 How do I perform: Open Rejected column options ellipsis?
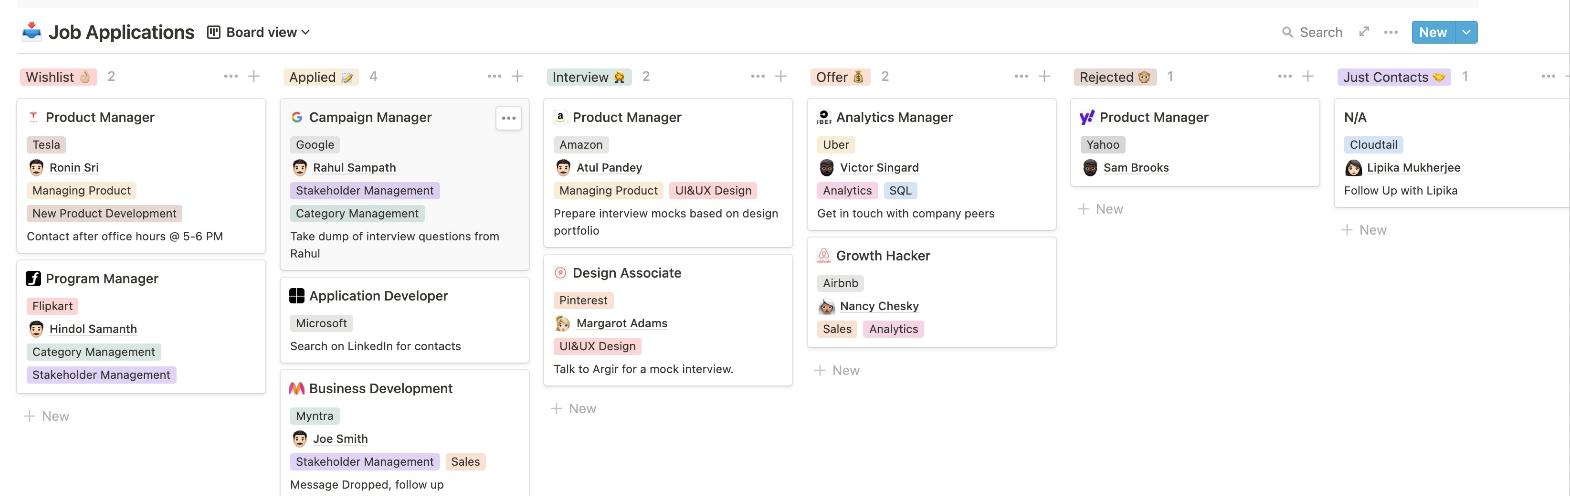1285,76
